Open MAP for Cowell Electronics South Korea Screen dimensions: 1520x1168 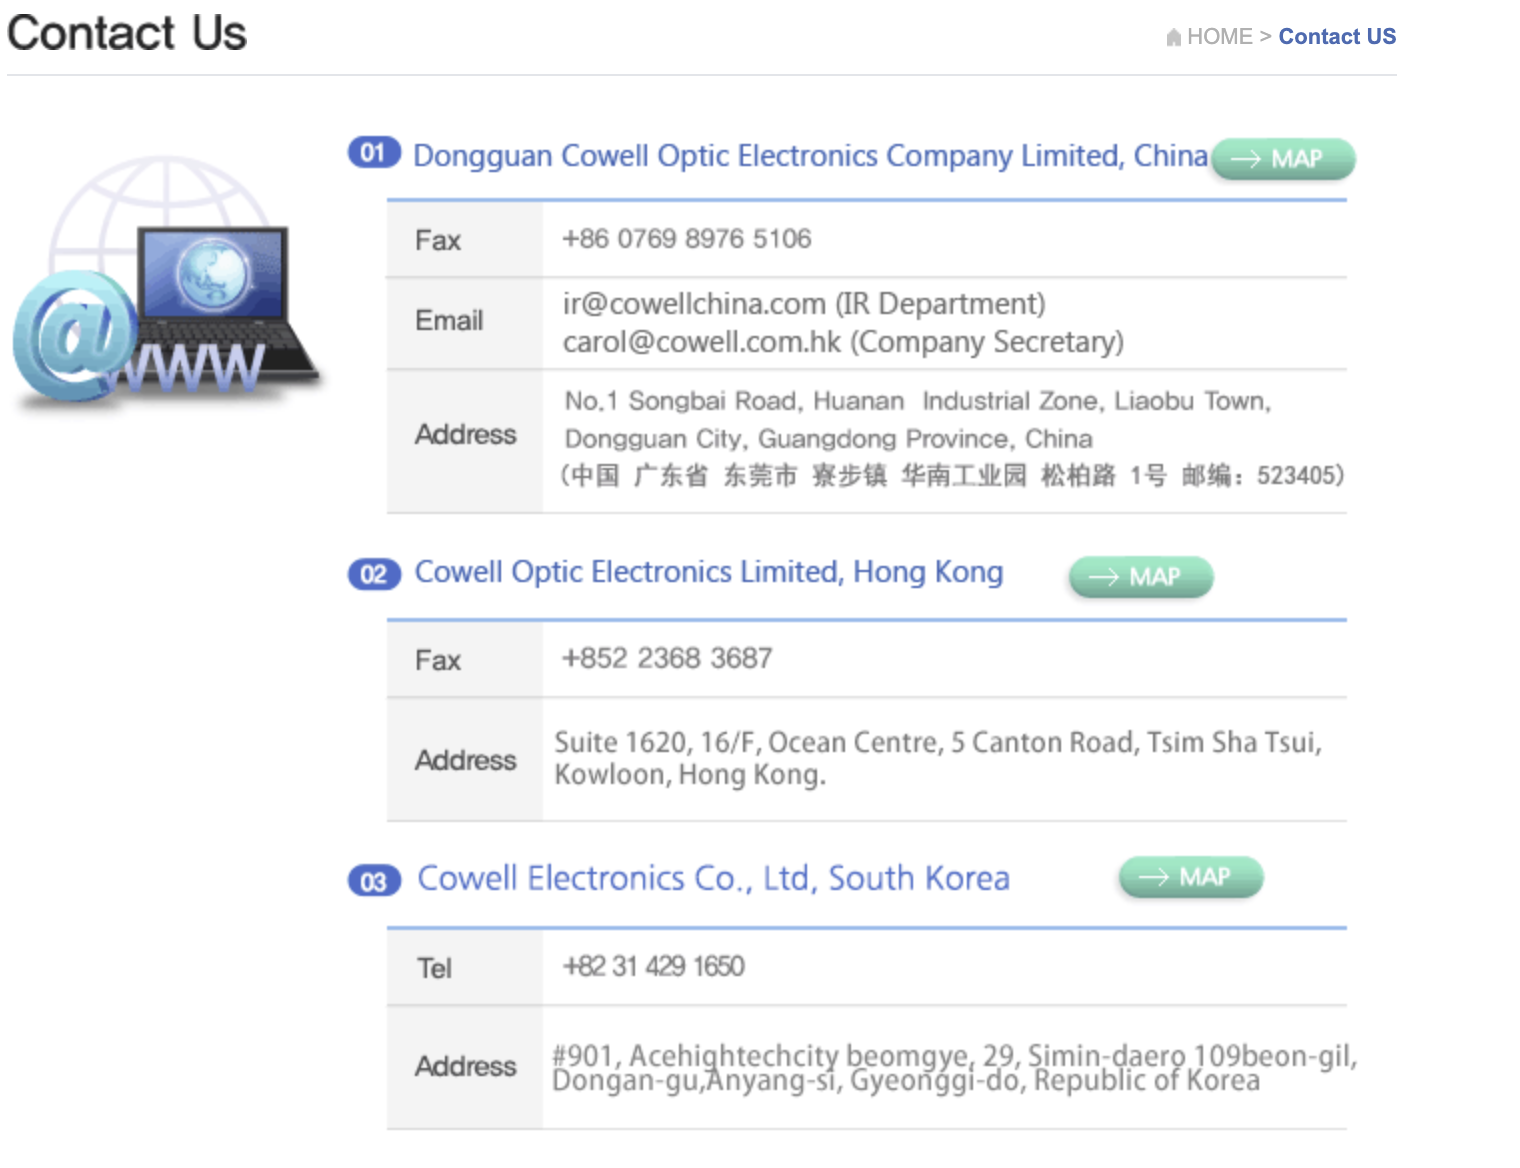(1191, 877)
